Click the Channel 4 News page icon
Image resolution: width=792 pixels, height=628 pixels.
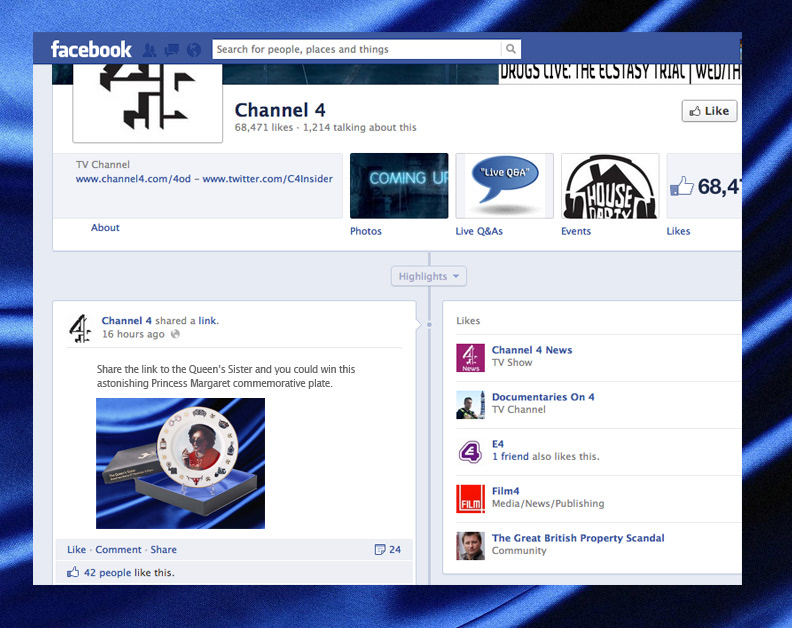tap(470, 358)
